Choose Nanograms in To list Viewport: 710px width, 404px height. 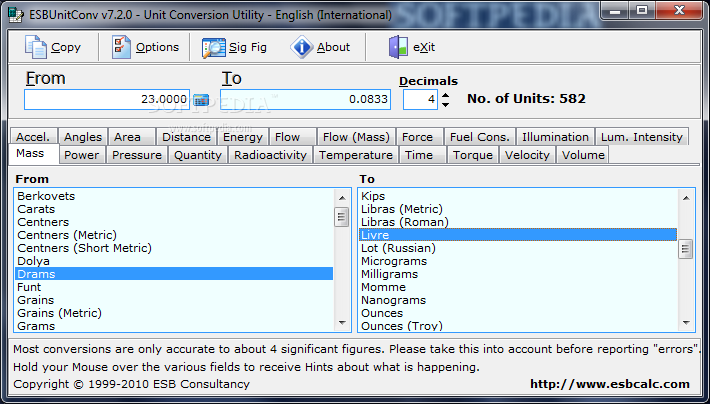[x=518, y=300]
